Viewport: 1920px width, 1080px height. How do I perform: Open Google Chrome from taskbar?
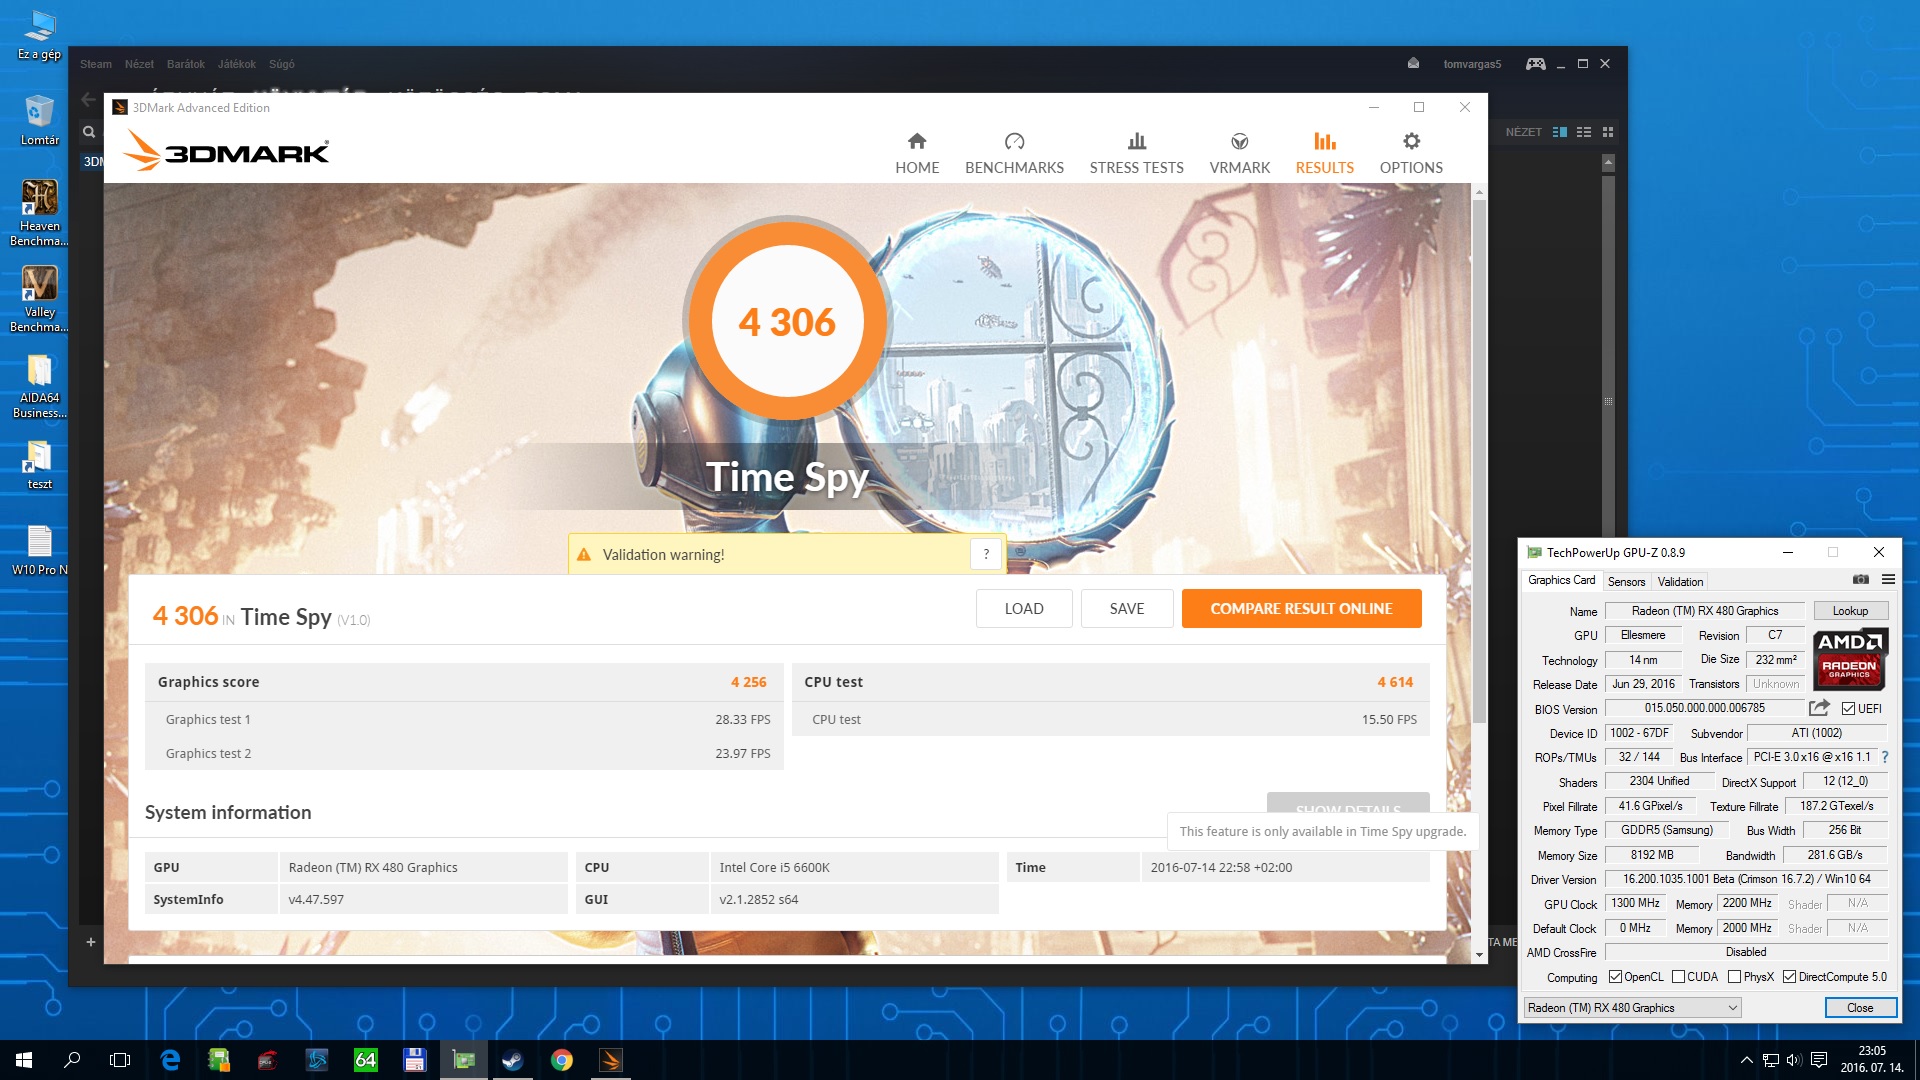[562, 1060]
